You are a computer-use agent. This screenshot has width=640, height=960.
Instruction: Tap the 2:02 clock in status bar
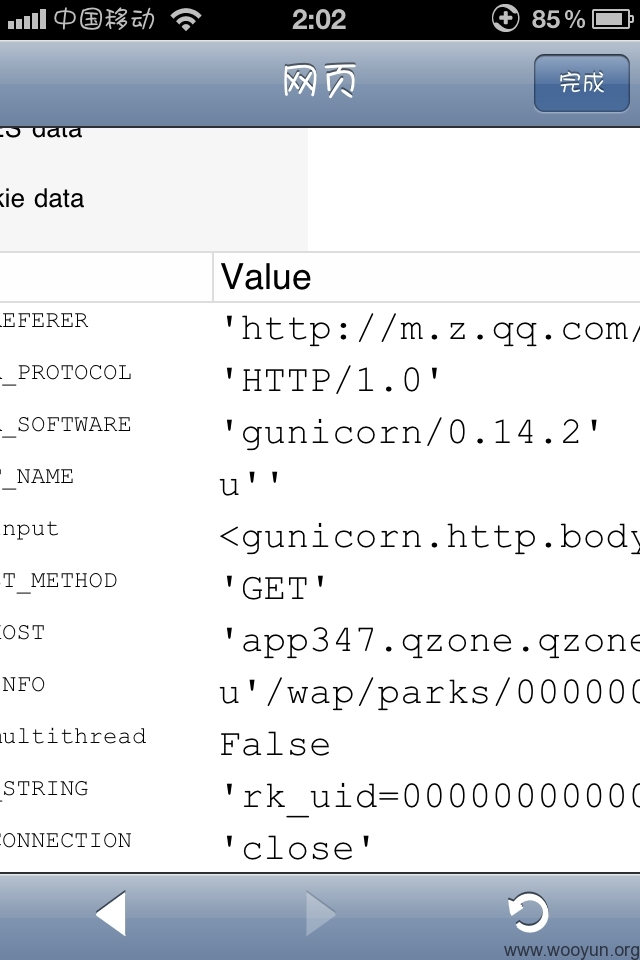pos(319,20)
